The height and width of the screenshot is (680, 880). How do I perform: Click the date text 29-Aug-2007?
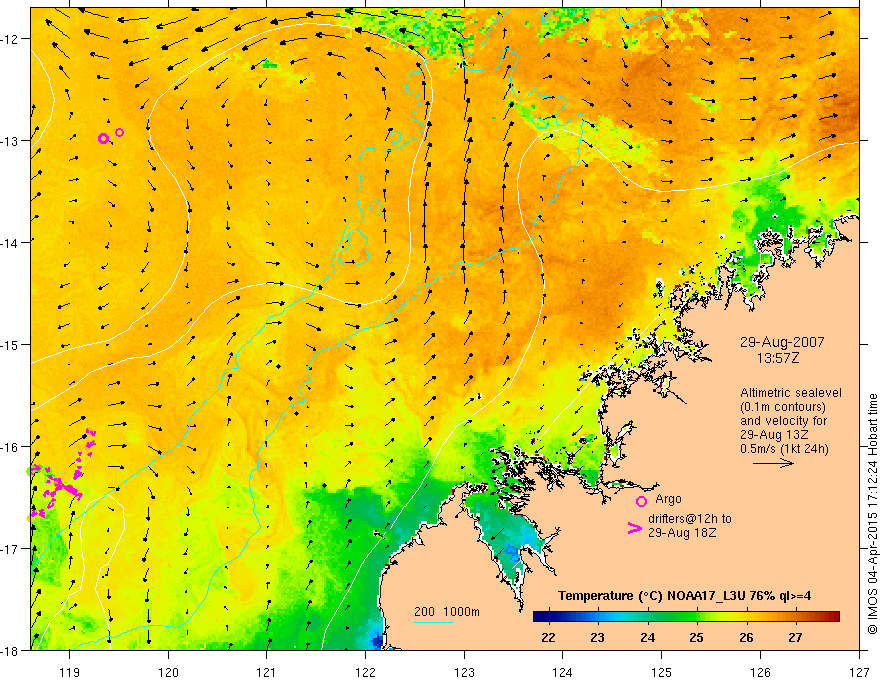(782, 342)
